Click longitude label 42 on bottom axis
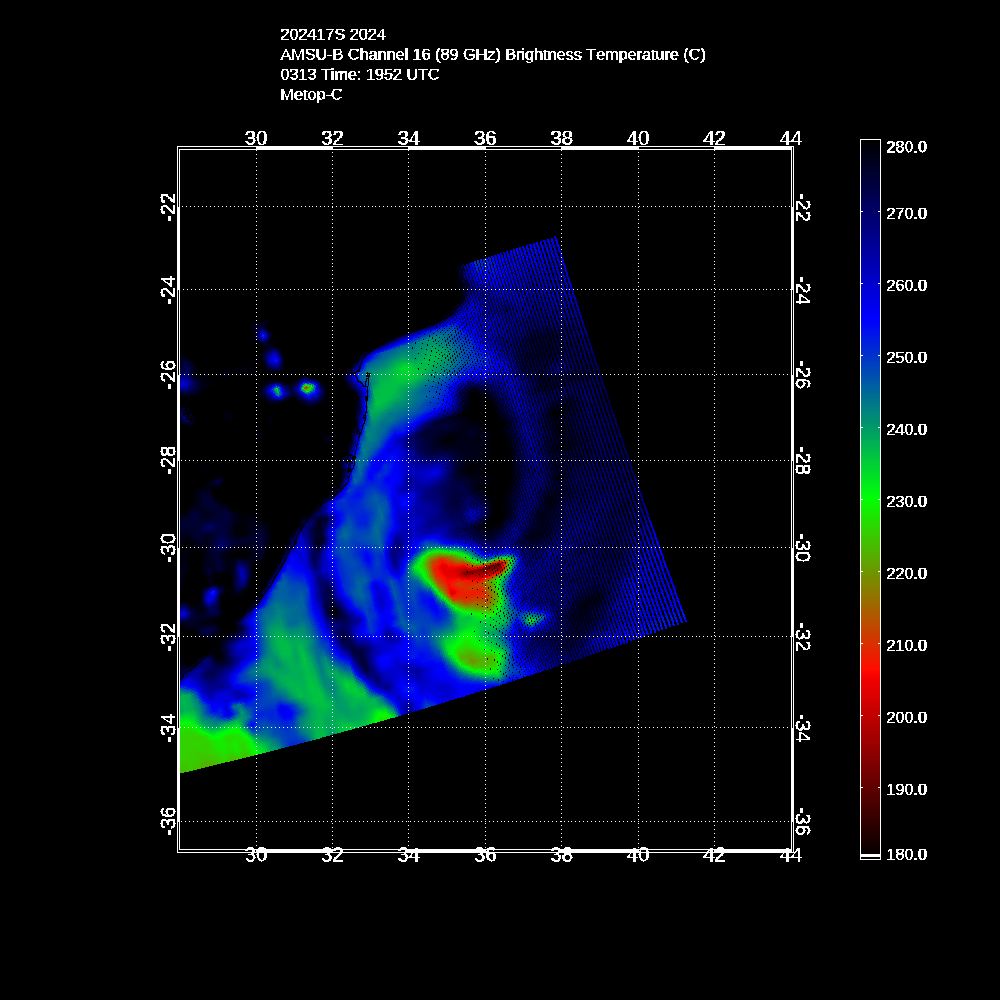The width and height of the screenshot is (1000, 1000). [714, 855]
